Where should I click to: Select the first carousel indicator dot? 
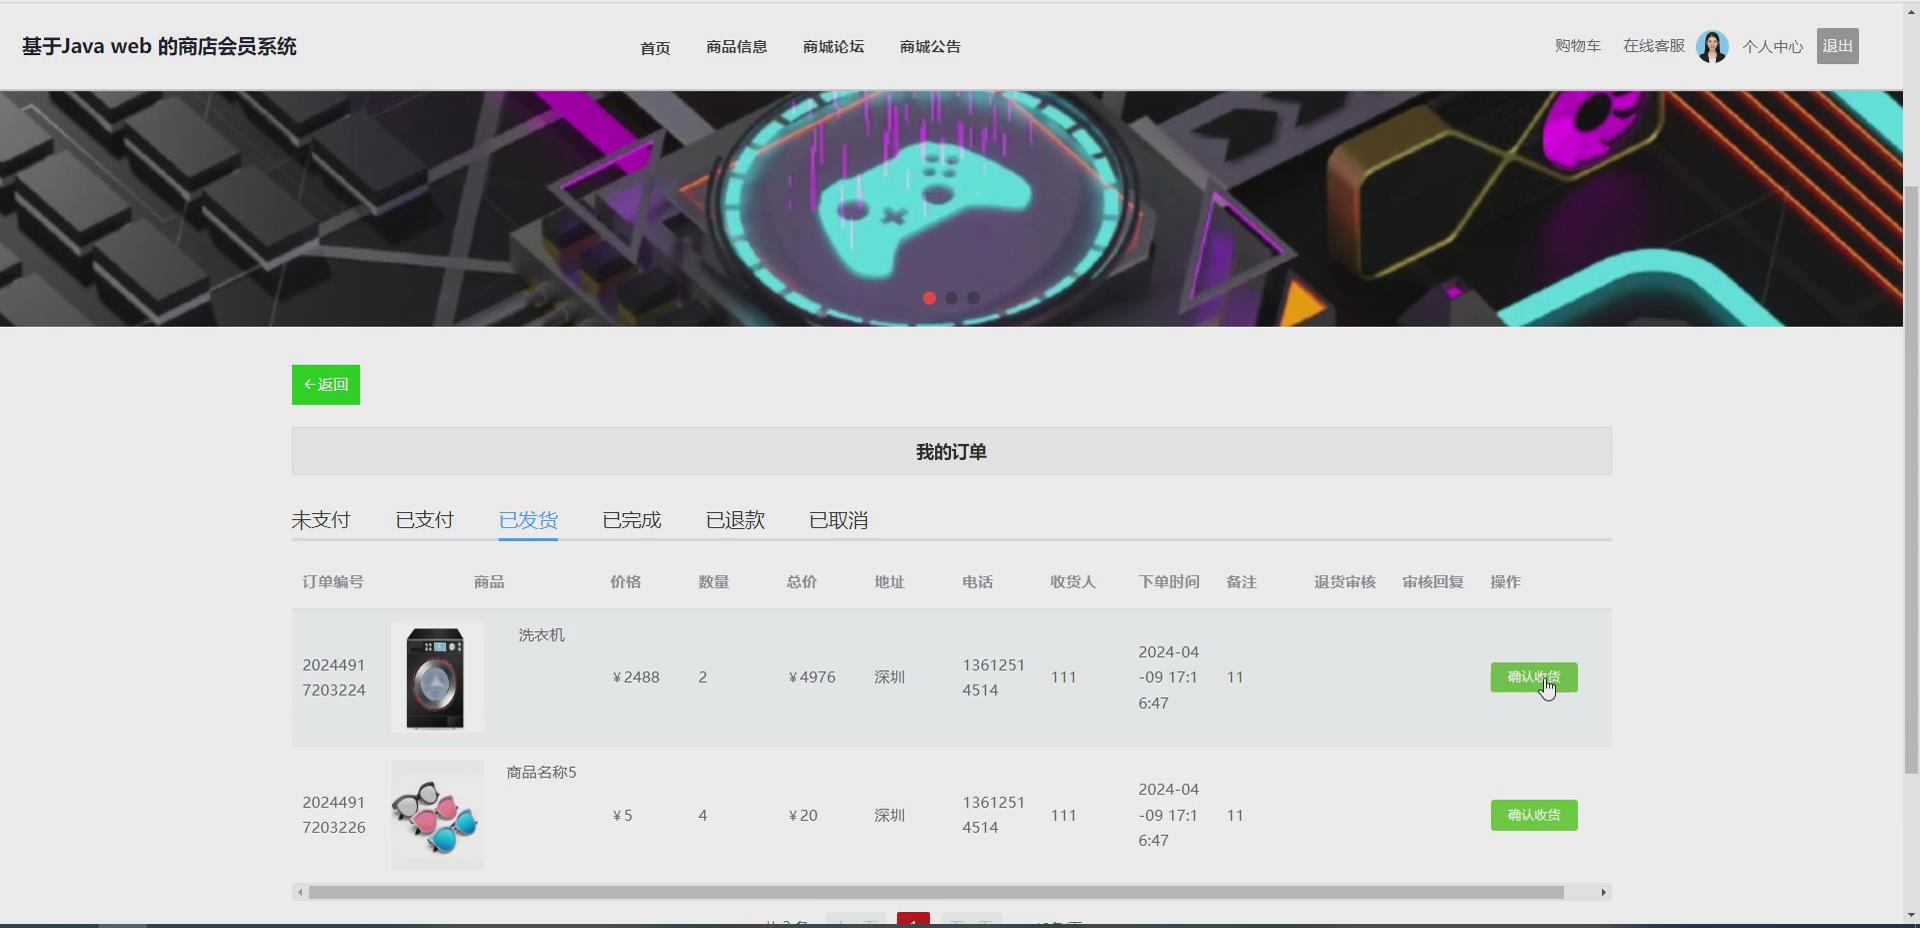click(x=929, y=298)
